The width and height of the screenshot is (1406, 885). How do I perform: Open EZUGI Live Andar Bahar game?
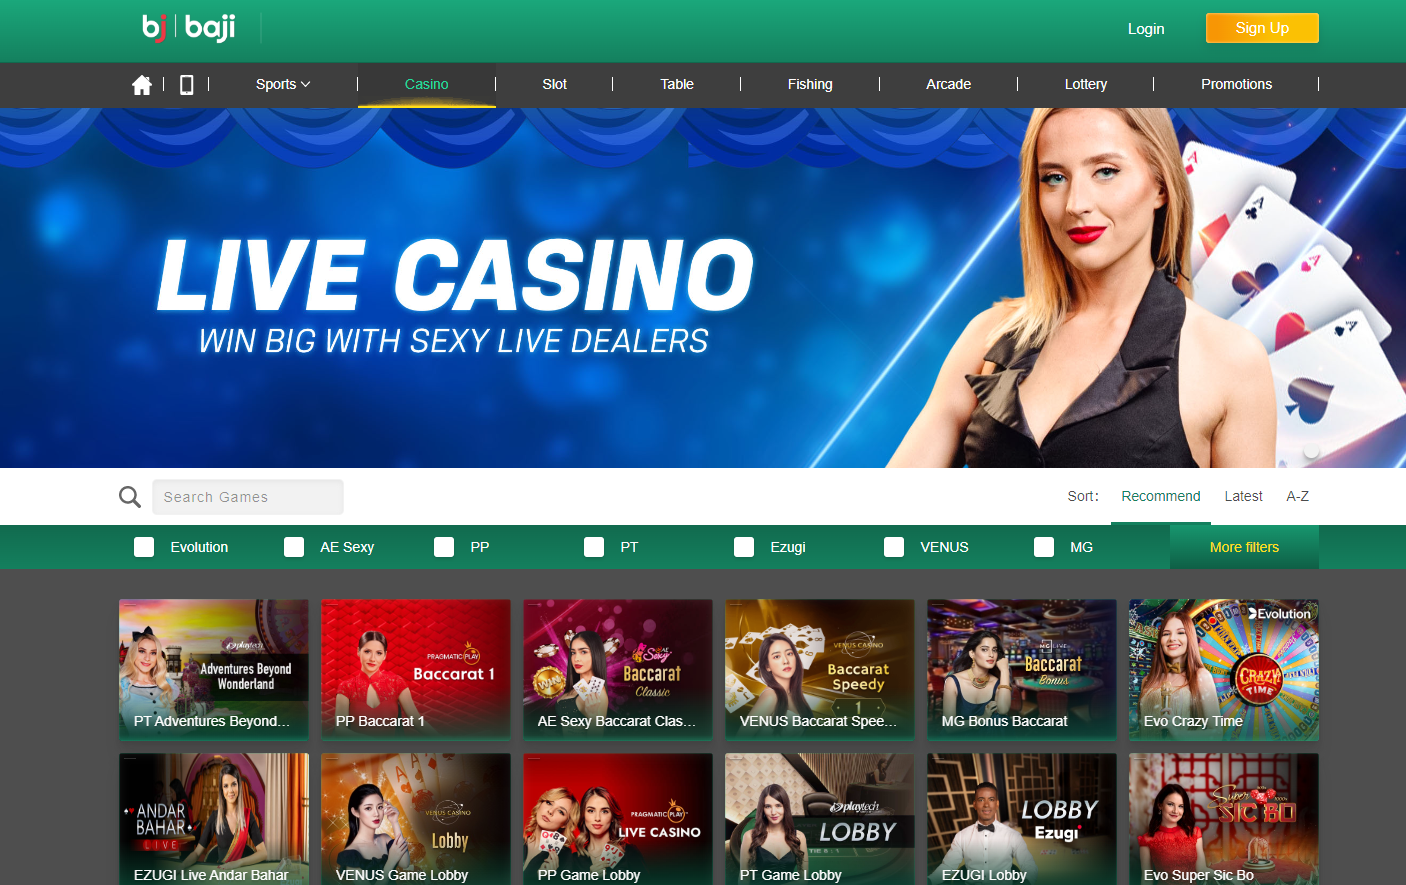tap(213, 820)
